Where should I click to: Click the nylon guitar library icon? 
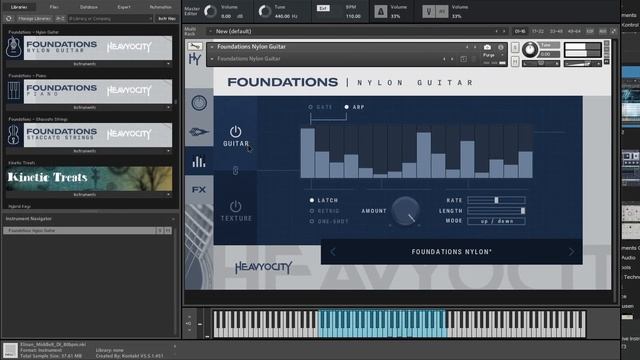tap(14, 47)
